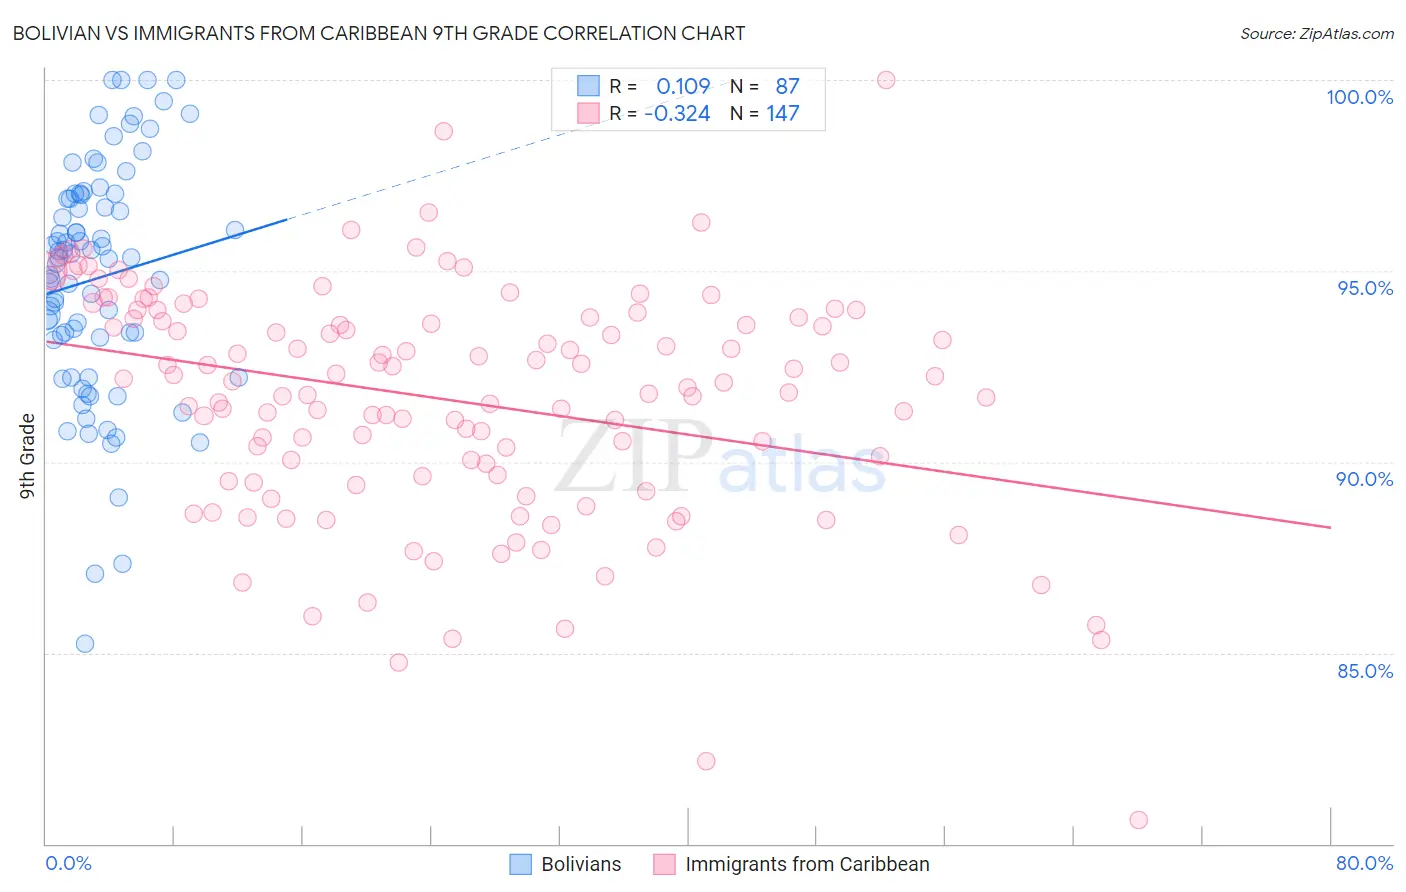The image size is (1406, 892).
Task: Click the 100.0% y-axis label
Action: (x=1360, y=97)
